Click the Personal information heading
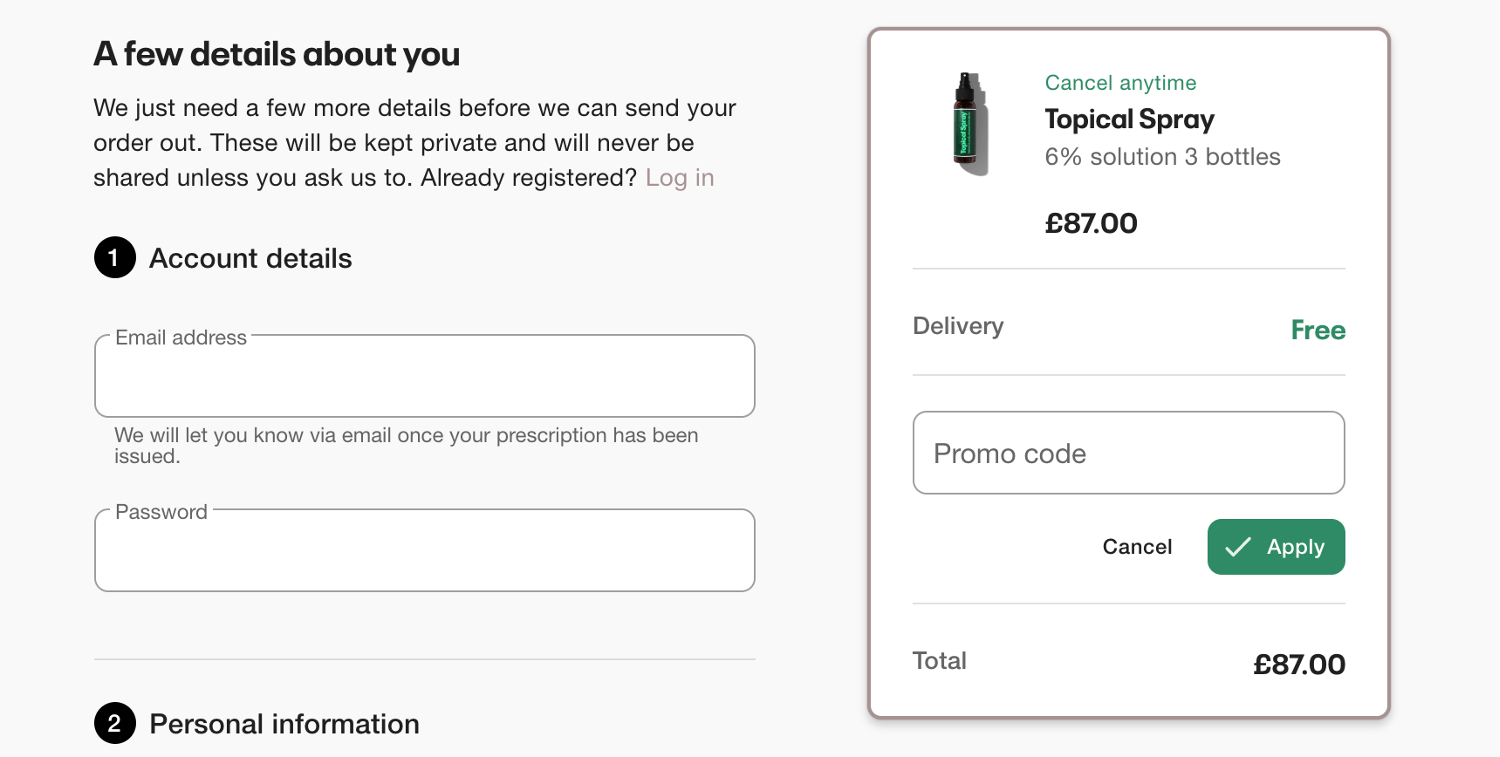Viewport: 1500px width, 757px height. 285,723
